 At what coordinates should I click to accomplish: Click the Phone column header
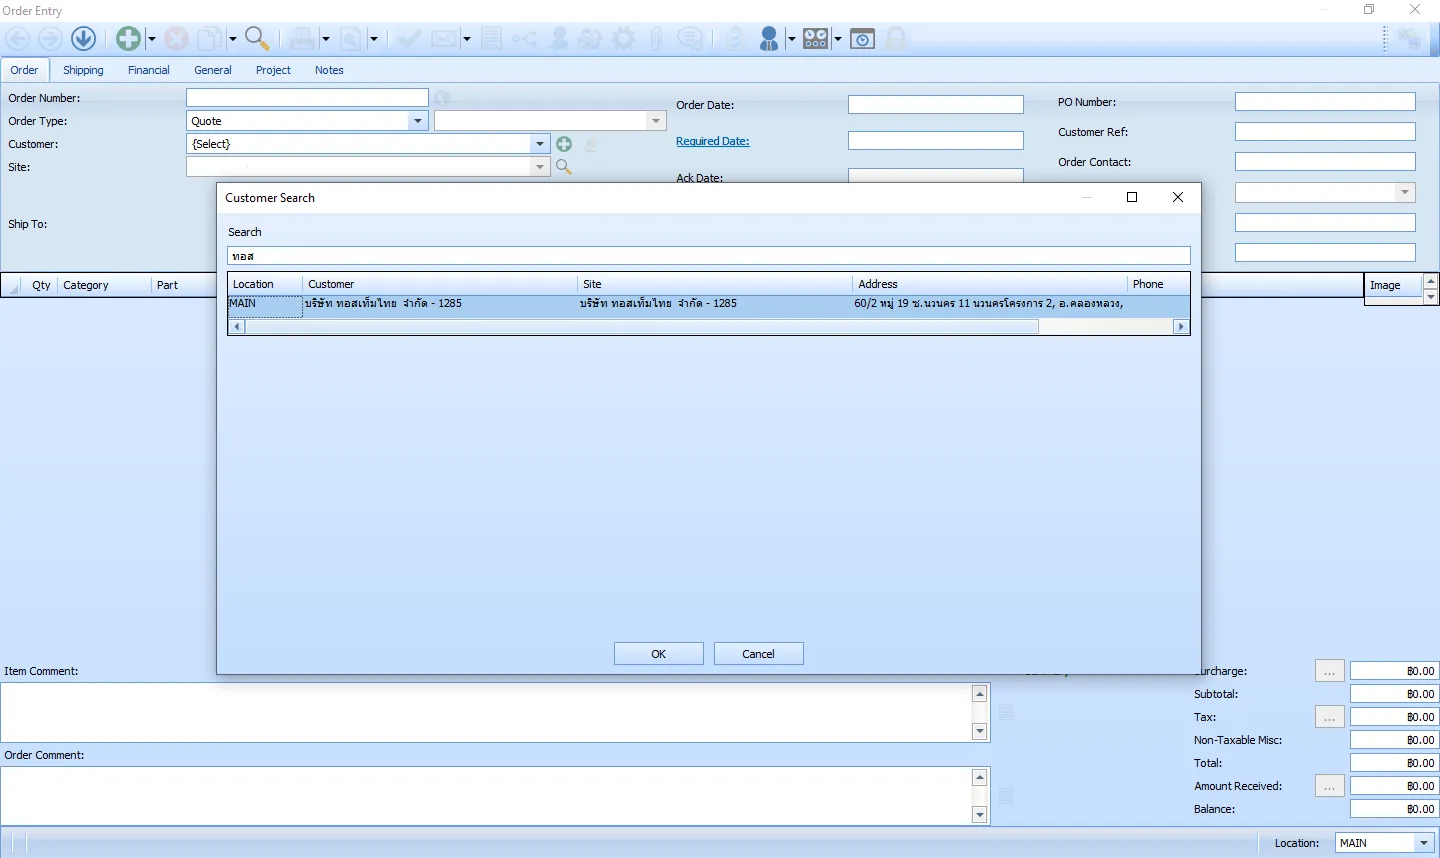(x=1159, y=284)
